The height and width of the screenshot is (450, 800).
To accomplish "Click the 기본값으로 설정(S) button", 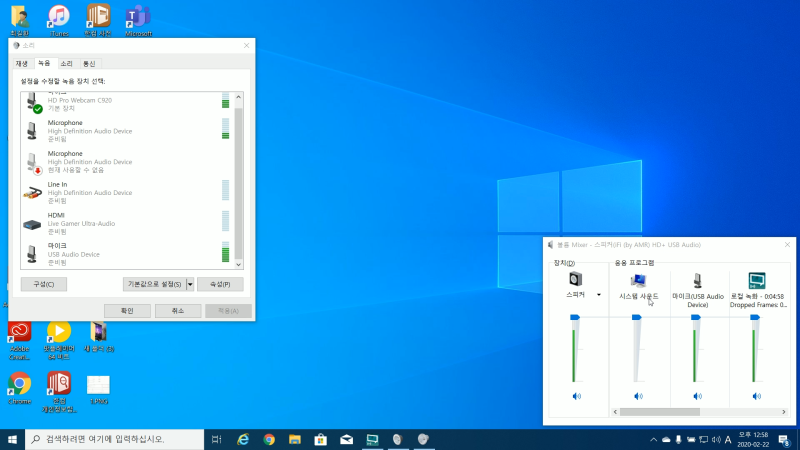I will coord(155,284).
